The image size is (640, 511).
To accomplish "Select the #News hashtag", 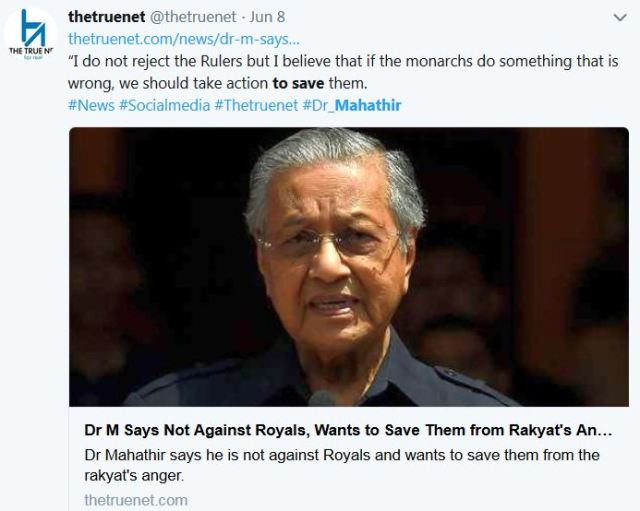I will (x=91, y=105).
